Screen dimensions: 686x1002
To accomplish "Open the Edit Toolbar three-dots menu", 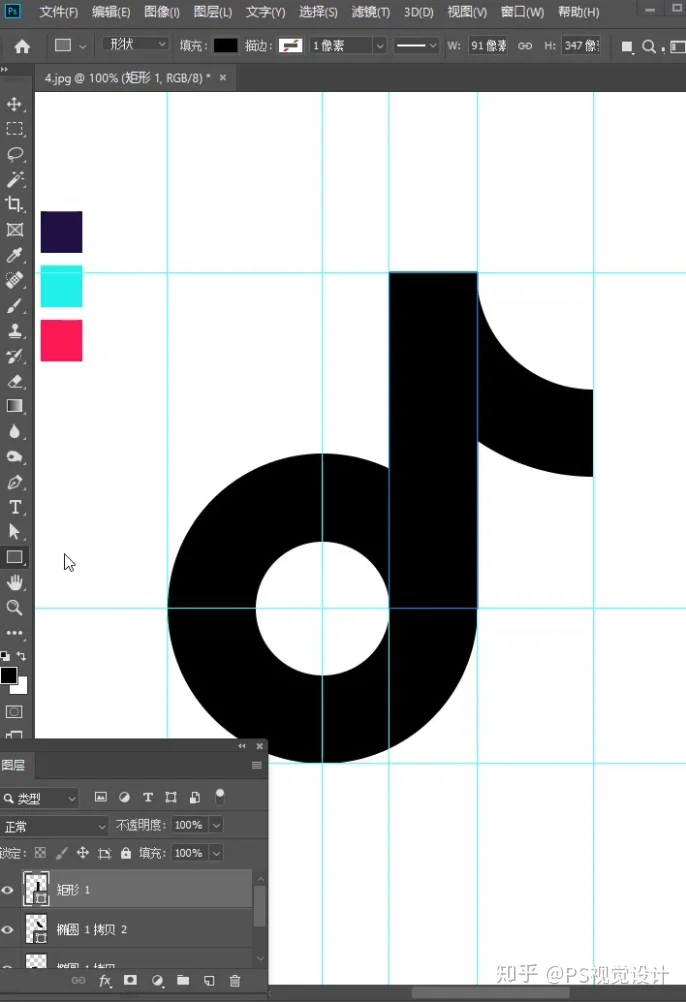I will tap(14, 633).
